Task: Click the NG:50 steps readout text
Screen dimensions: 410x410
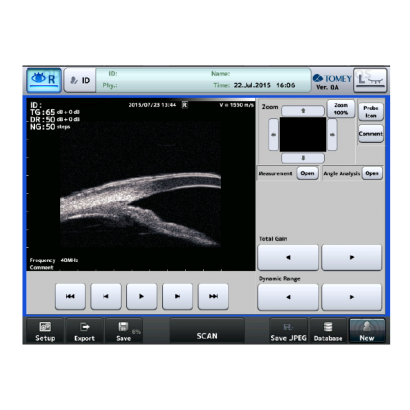Action: [50, 127]
